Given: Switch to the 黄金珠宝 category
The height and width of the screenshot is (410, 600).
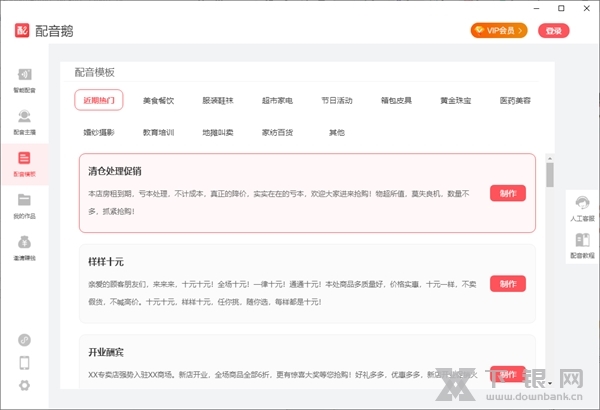Looking at the screenshot, I should [x=456, y=101].
